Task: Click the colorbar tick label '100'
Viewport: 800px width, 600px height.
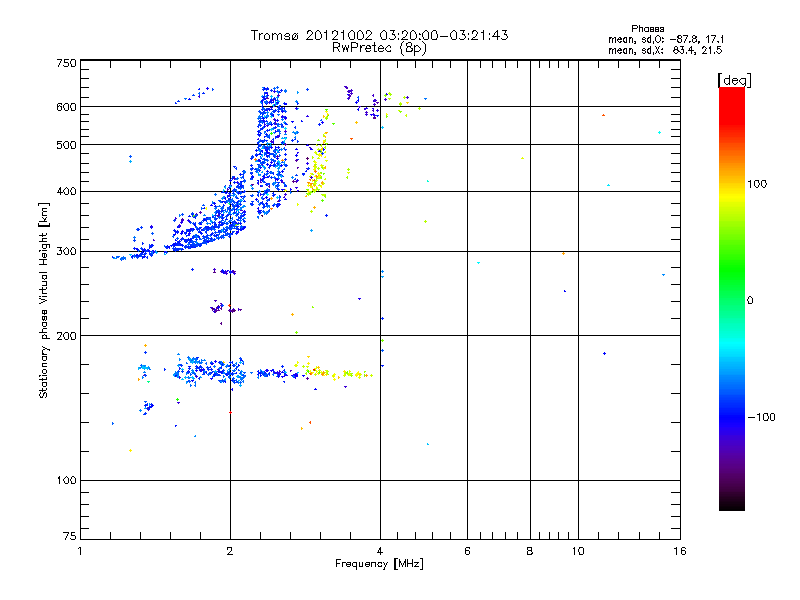Action: point(757,184)
